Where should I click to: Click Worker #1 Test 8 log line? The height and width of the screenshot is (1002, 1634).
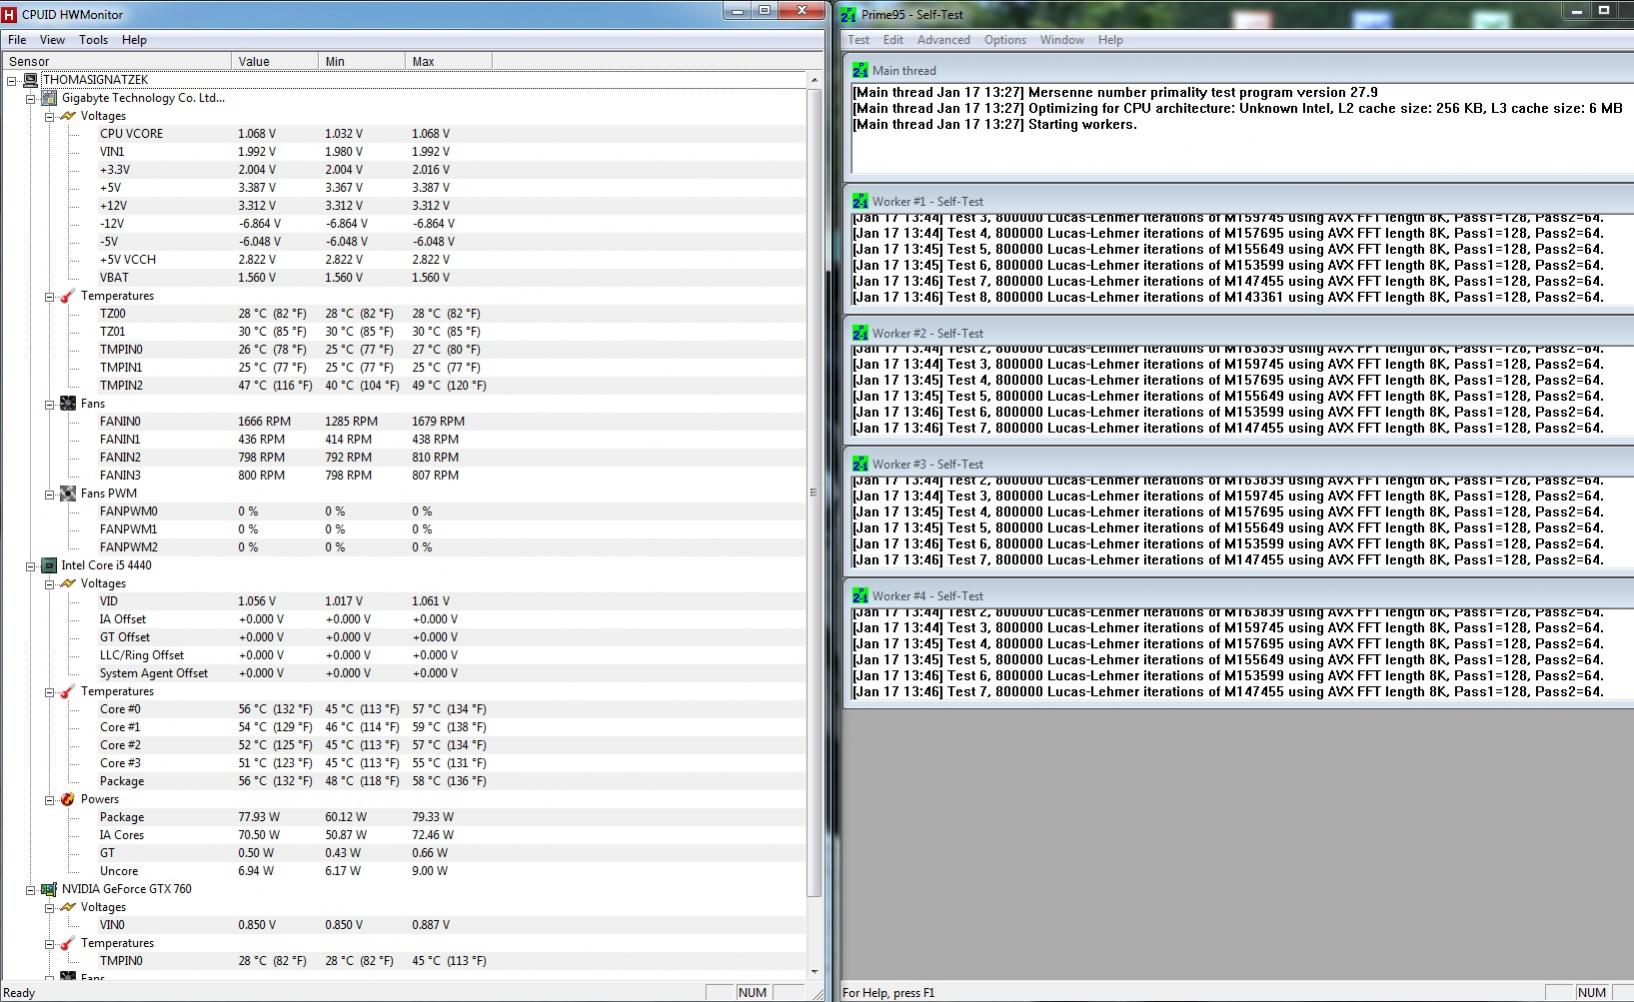pyautogui.click(x=1228, y=298)
